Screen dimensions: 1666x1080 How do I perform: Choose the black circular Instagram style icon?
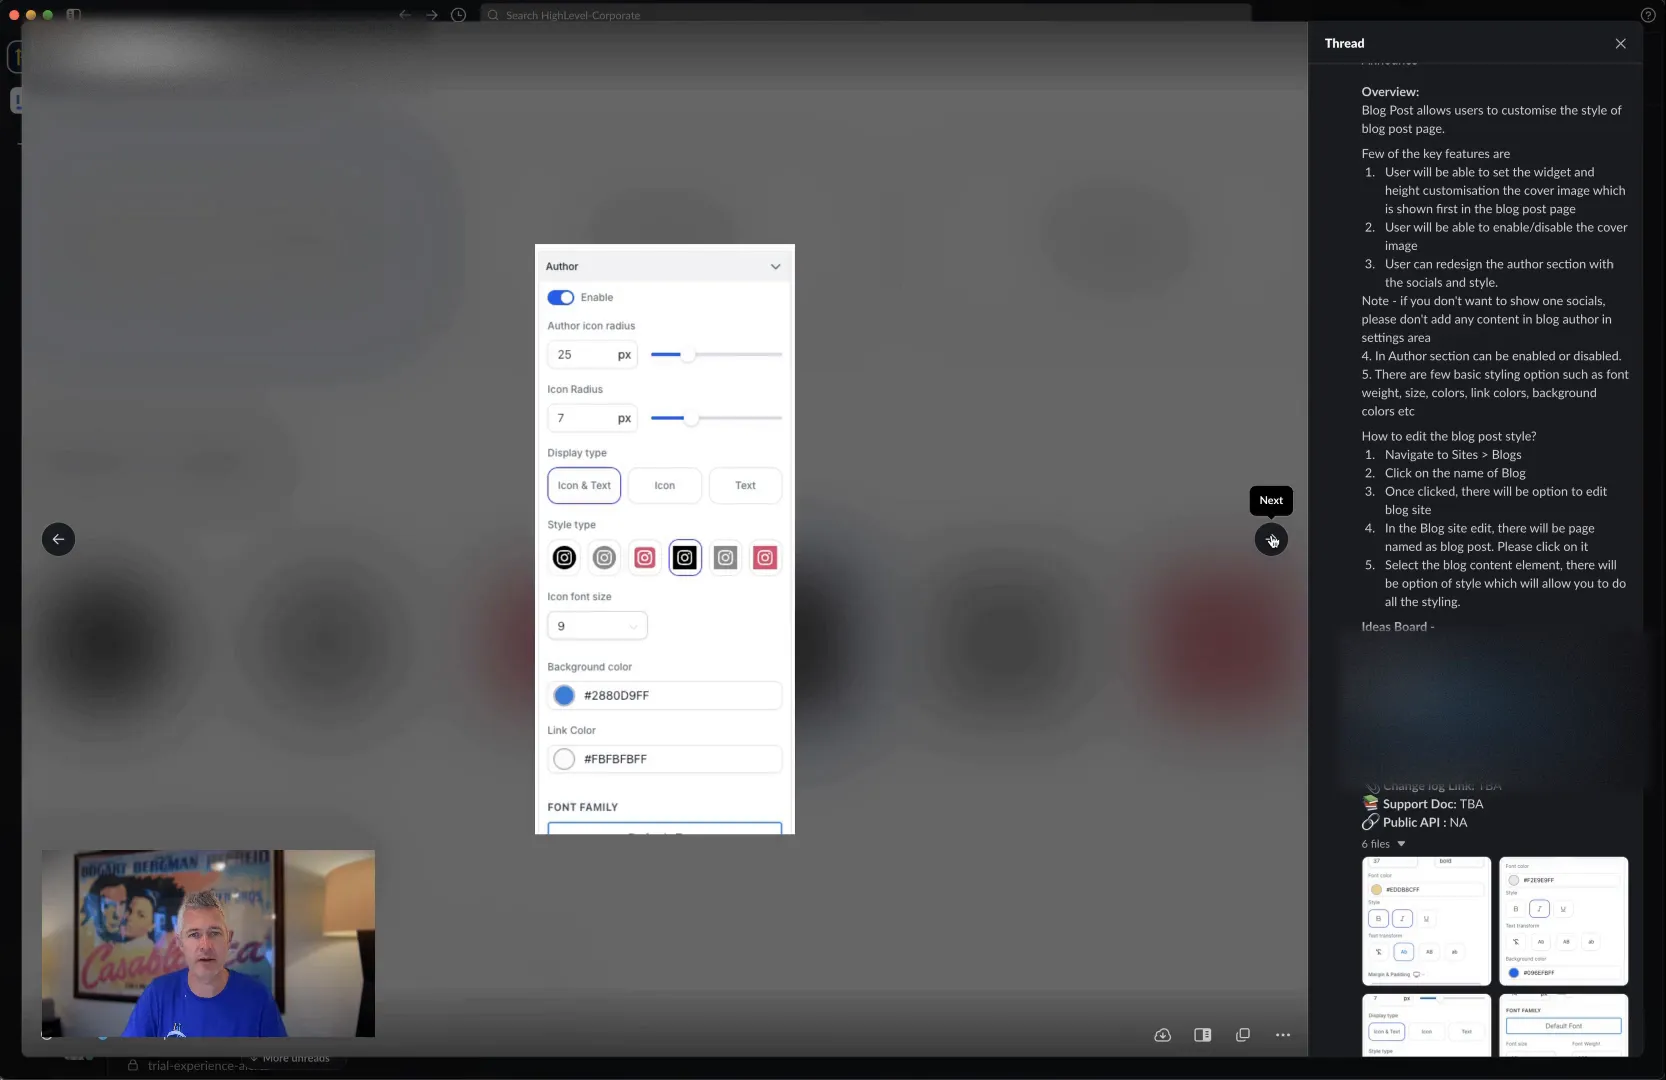point(564,558)
